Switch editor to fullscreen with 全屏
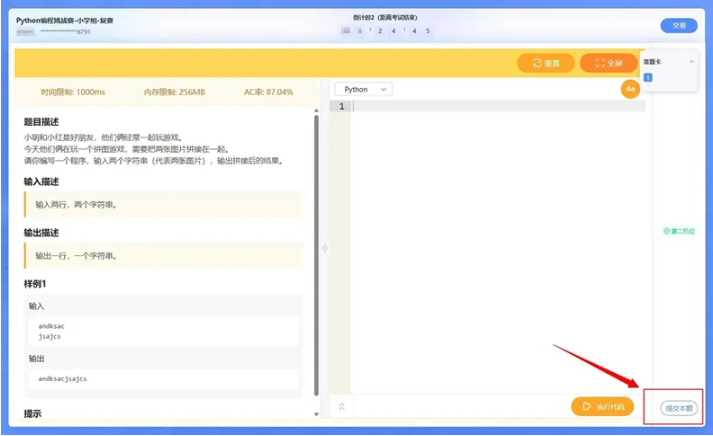The height and width of the screenshot is (436, 713). tap(608, 63)
